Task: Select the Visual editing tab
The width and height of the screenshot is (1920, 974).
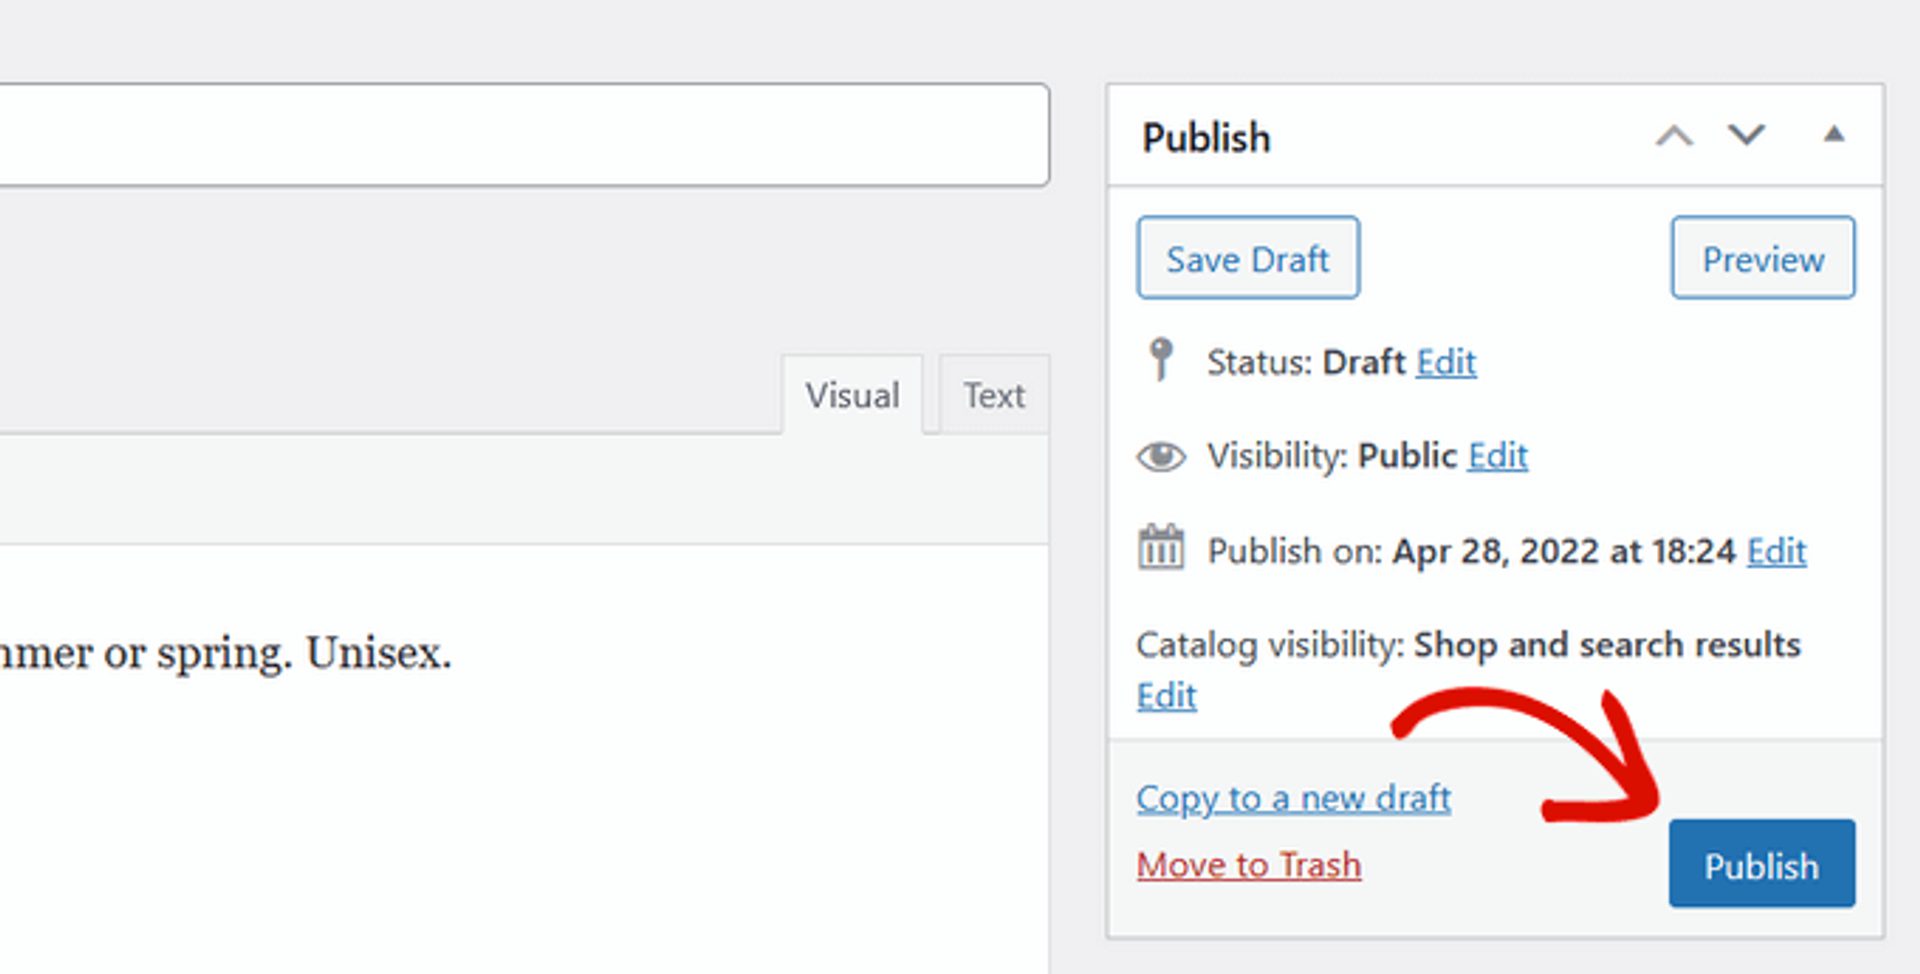Action: [x=852, y=394]
